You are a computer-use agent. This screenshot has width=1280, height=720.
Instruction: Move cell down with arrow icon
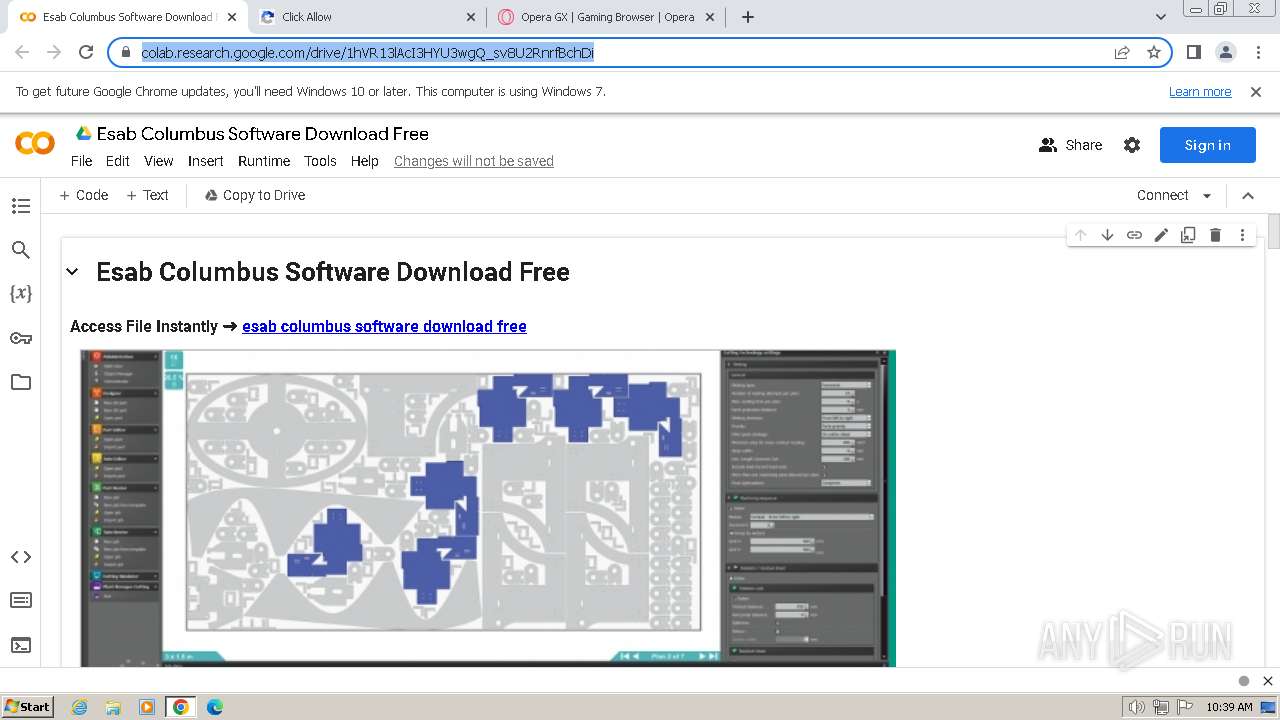coord(1107,235)
